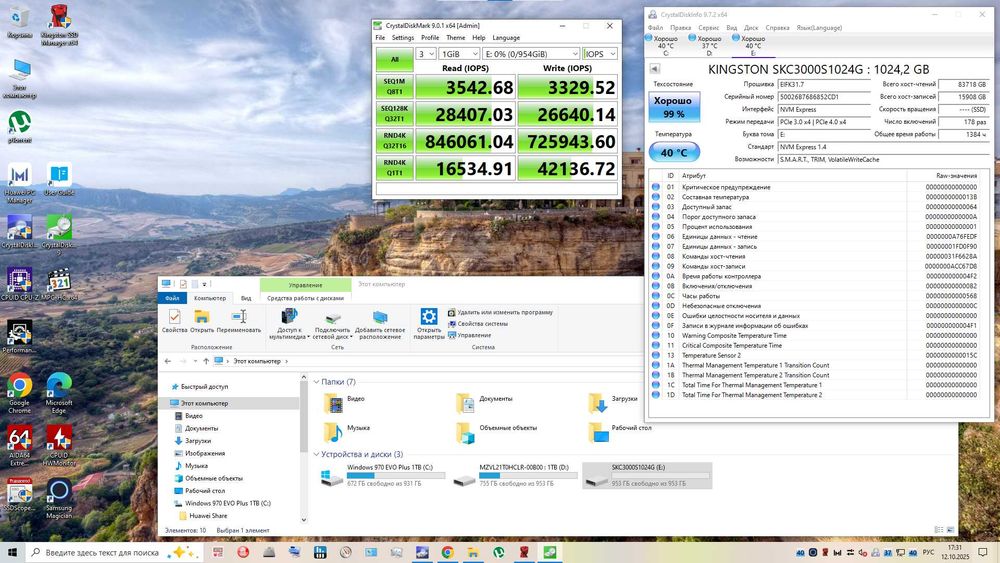Image resolution: width=1000 pixels, height=563 pixels.
Task: Switch to Вид tab in Explorer ribbon
Action: pos(246,298)
